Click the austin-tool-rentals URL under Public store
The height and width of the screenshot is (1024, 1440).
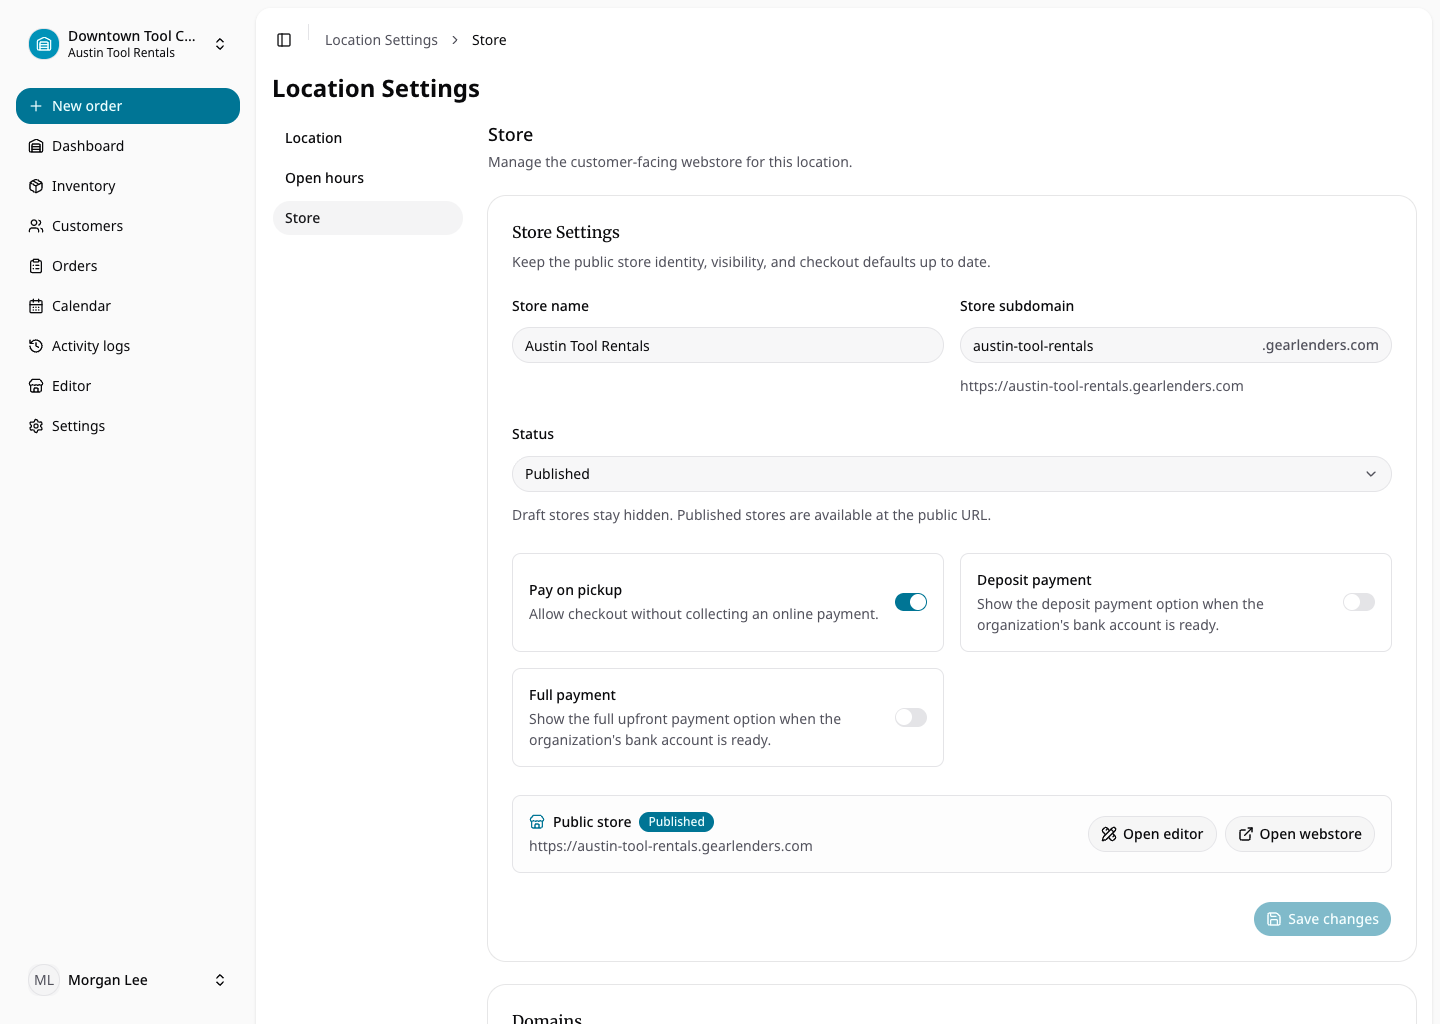(671, 846)
